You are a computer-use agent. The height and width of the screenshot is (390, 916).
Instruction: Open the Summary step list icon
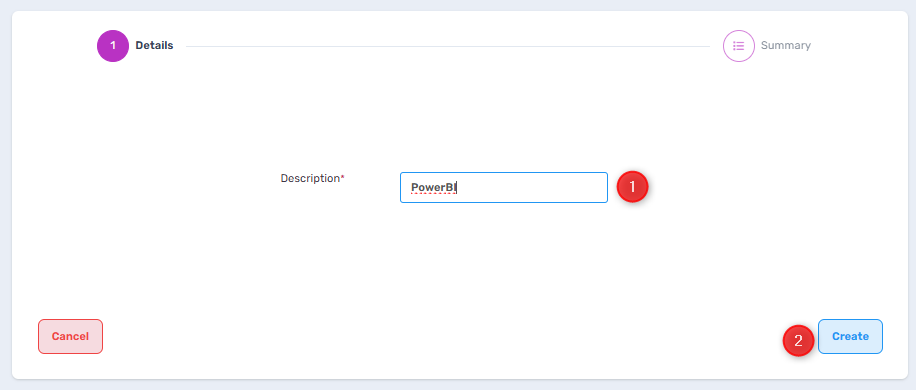(x=738, y=46)
